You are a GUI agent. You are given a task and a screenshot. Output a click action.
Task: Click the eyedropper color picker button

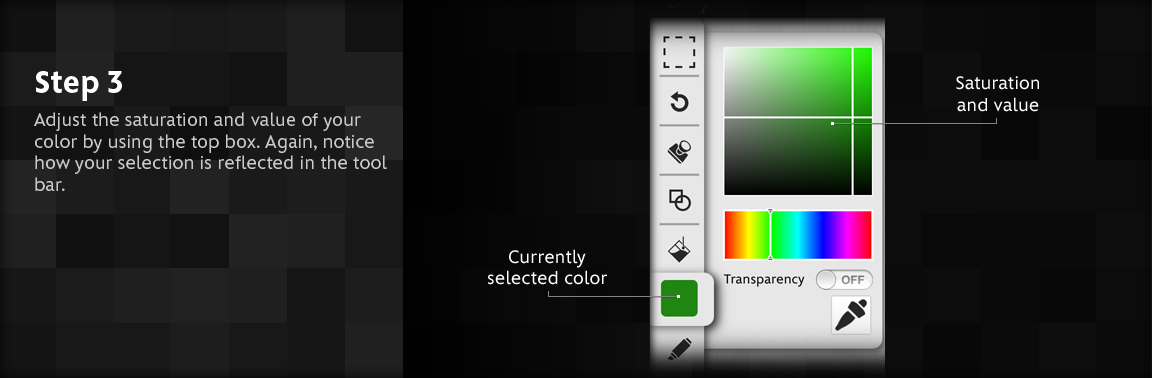851,315
